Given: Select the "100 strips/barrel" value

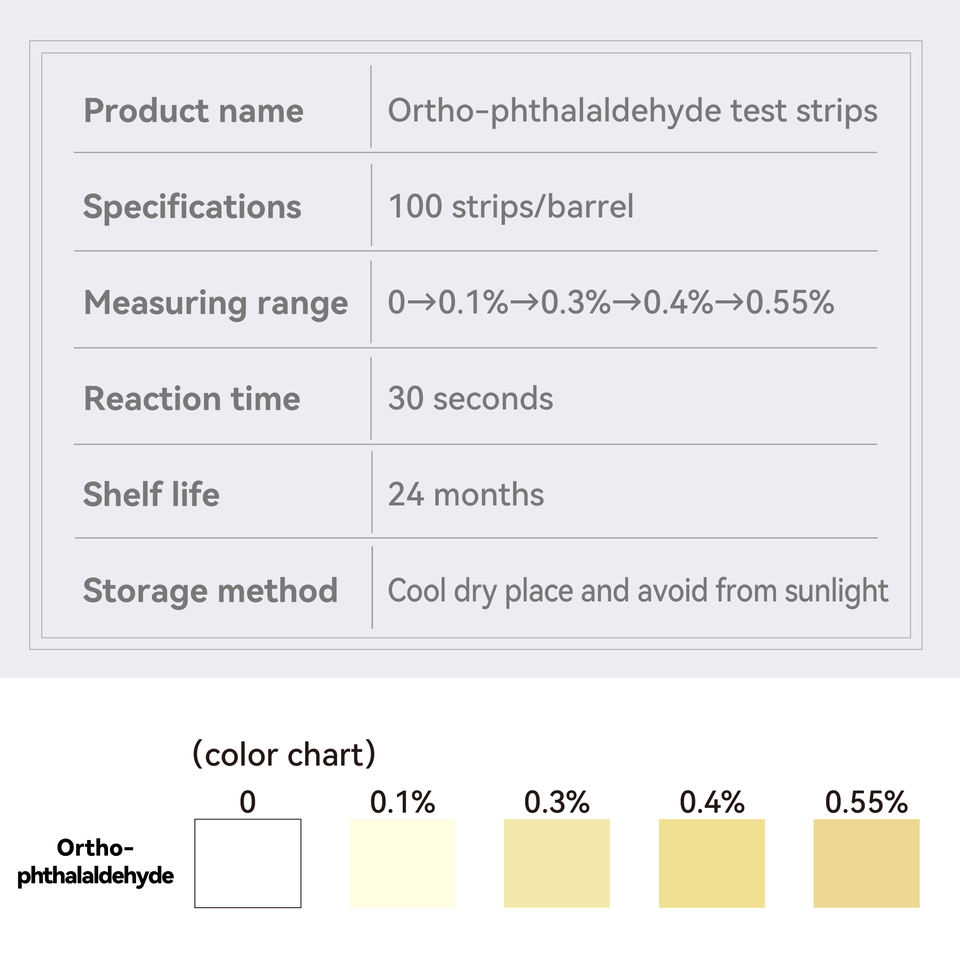Looking at the screenshot, I should 510,206.
